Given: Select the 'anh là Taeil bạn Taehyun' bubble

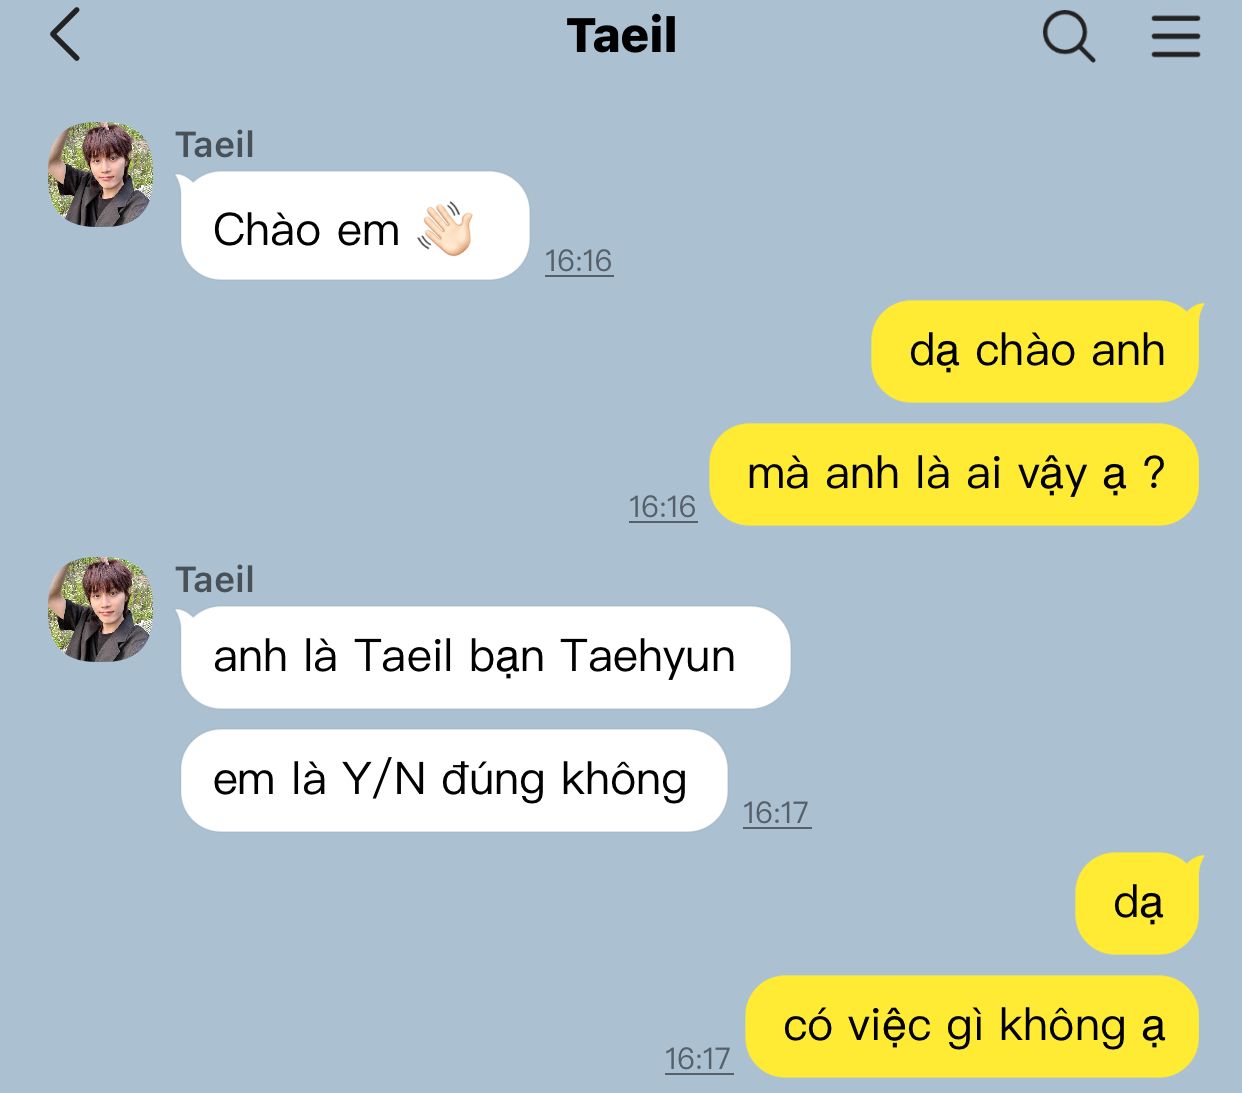Looking at the screenshot, I should (485, 657).
